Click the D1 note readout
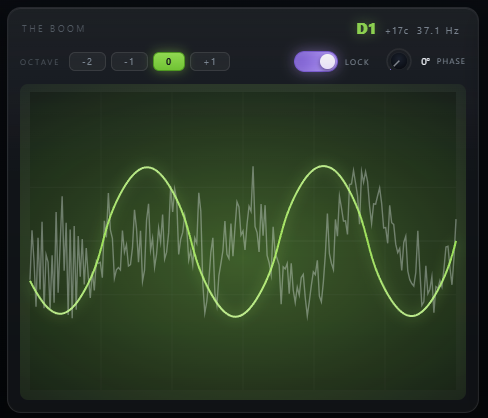 [366, 29]
